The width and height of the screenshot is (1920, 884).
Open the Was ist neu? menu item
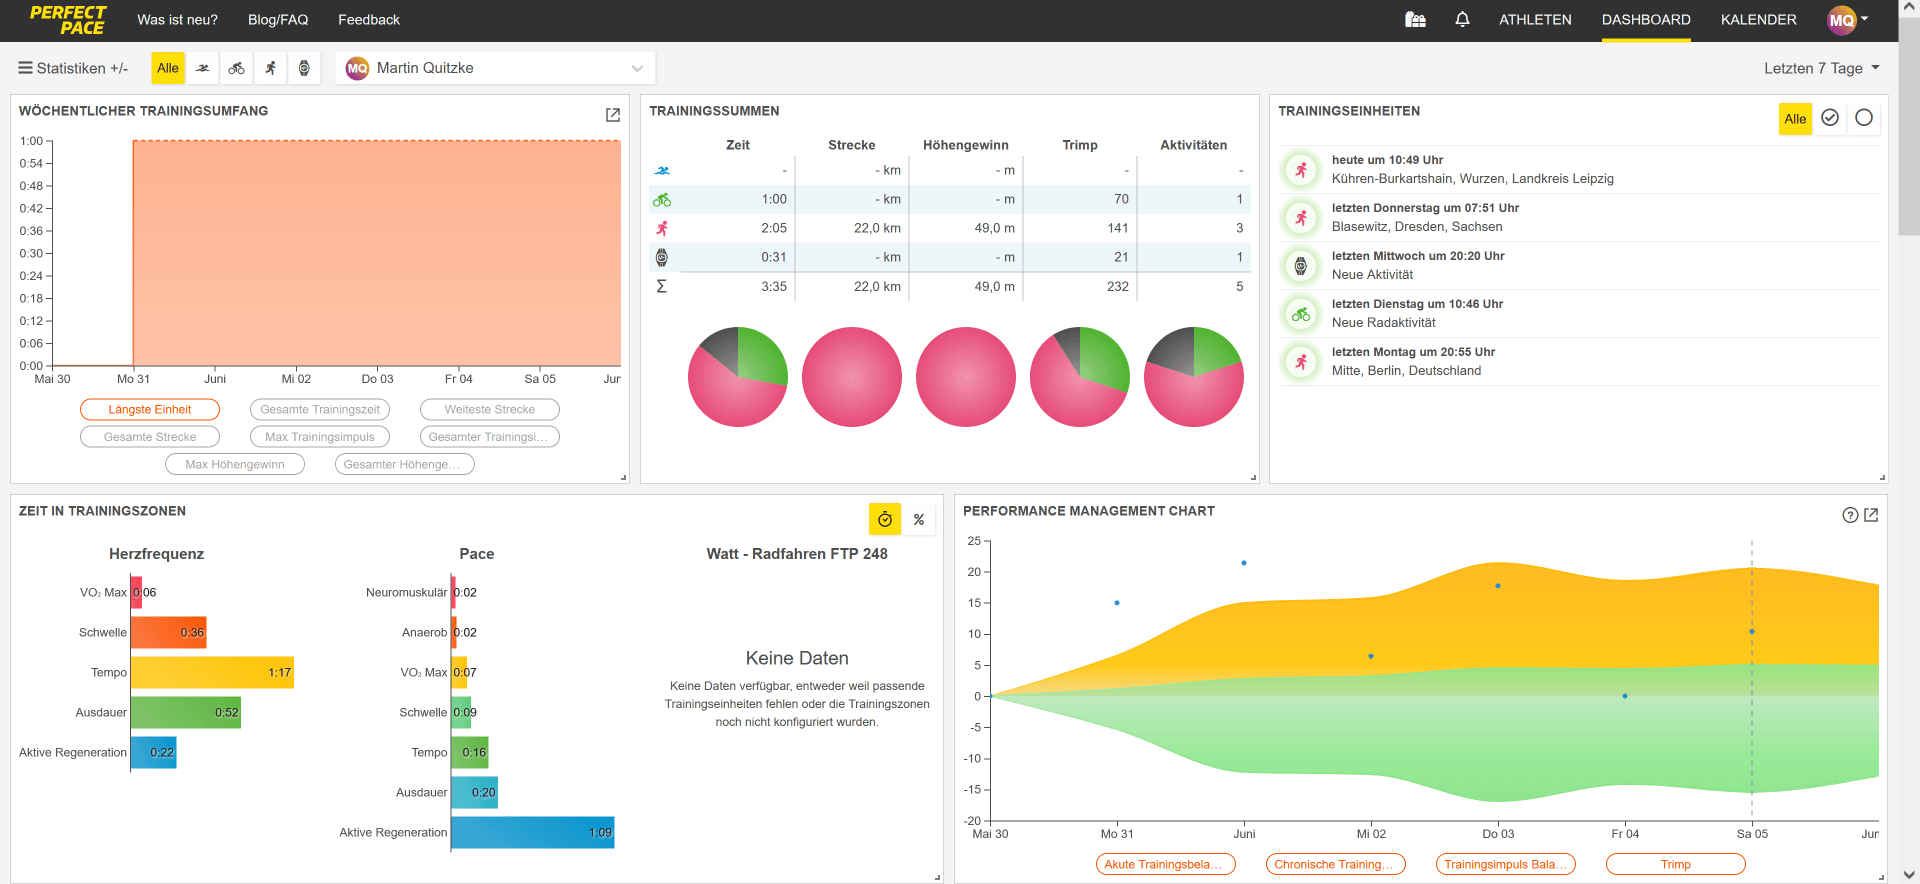(177, 20)
